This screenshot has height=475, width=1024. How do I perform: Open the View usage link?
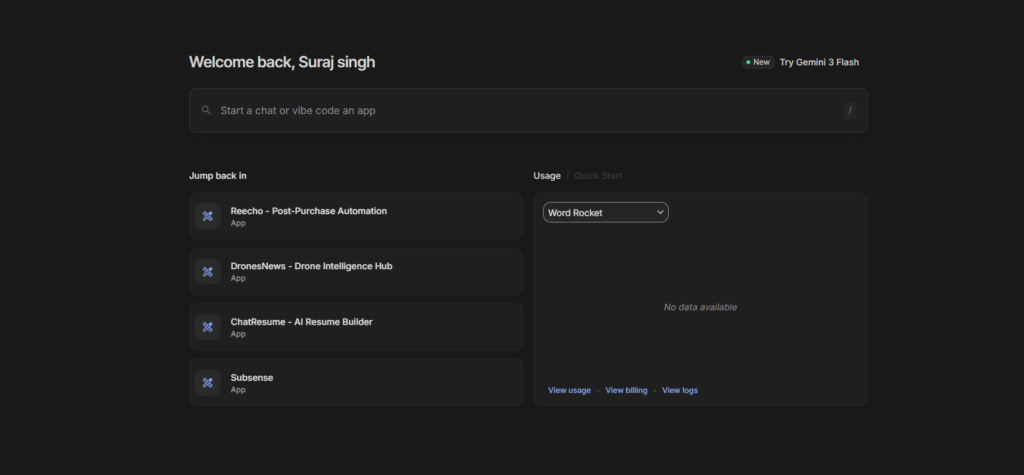click(569, 390)
